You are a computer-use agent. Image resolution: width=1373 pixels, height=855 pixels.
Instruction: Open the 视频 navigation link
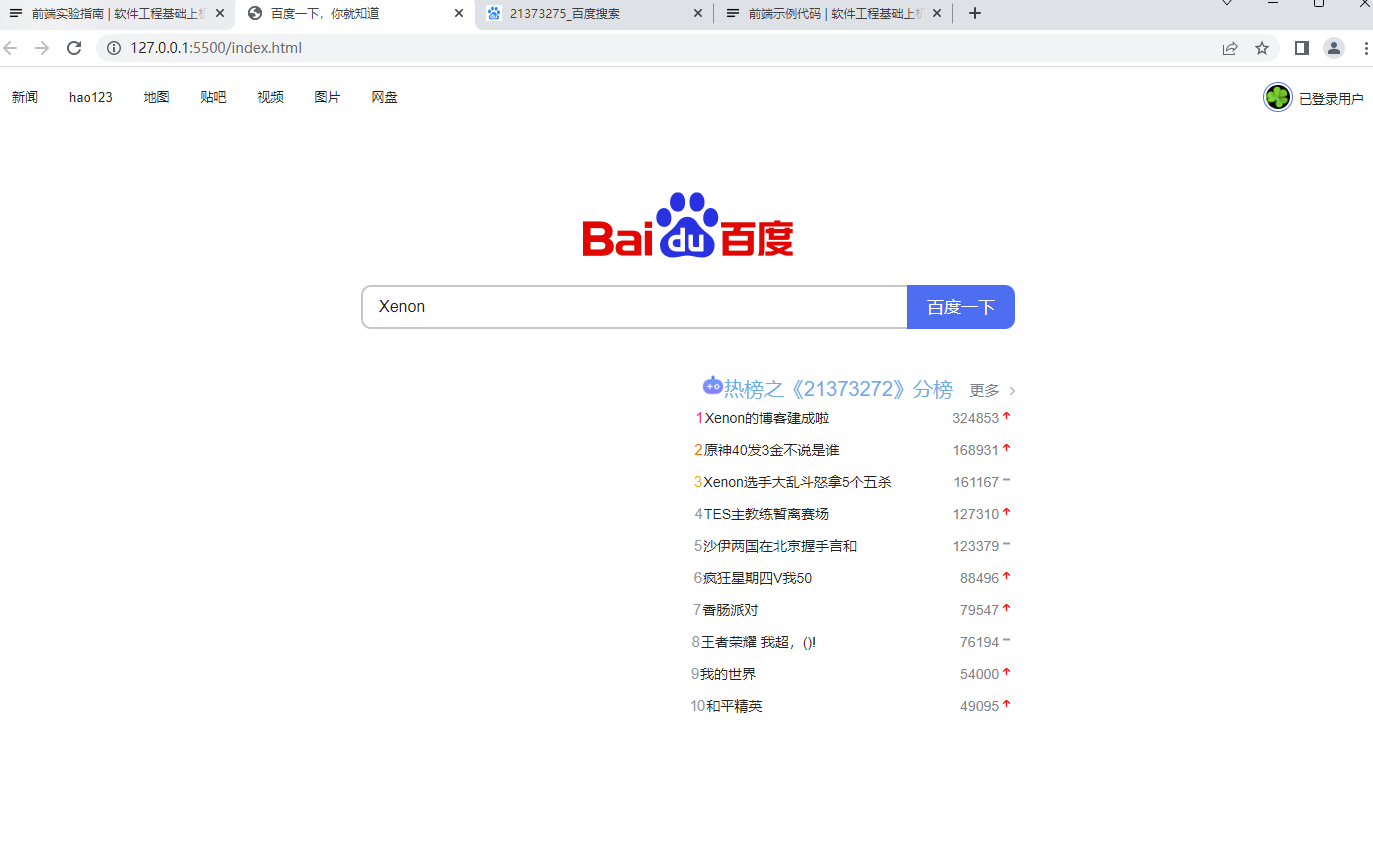271,97
